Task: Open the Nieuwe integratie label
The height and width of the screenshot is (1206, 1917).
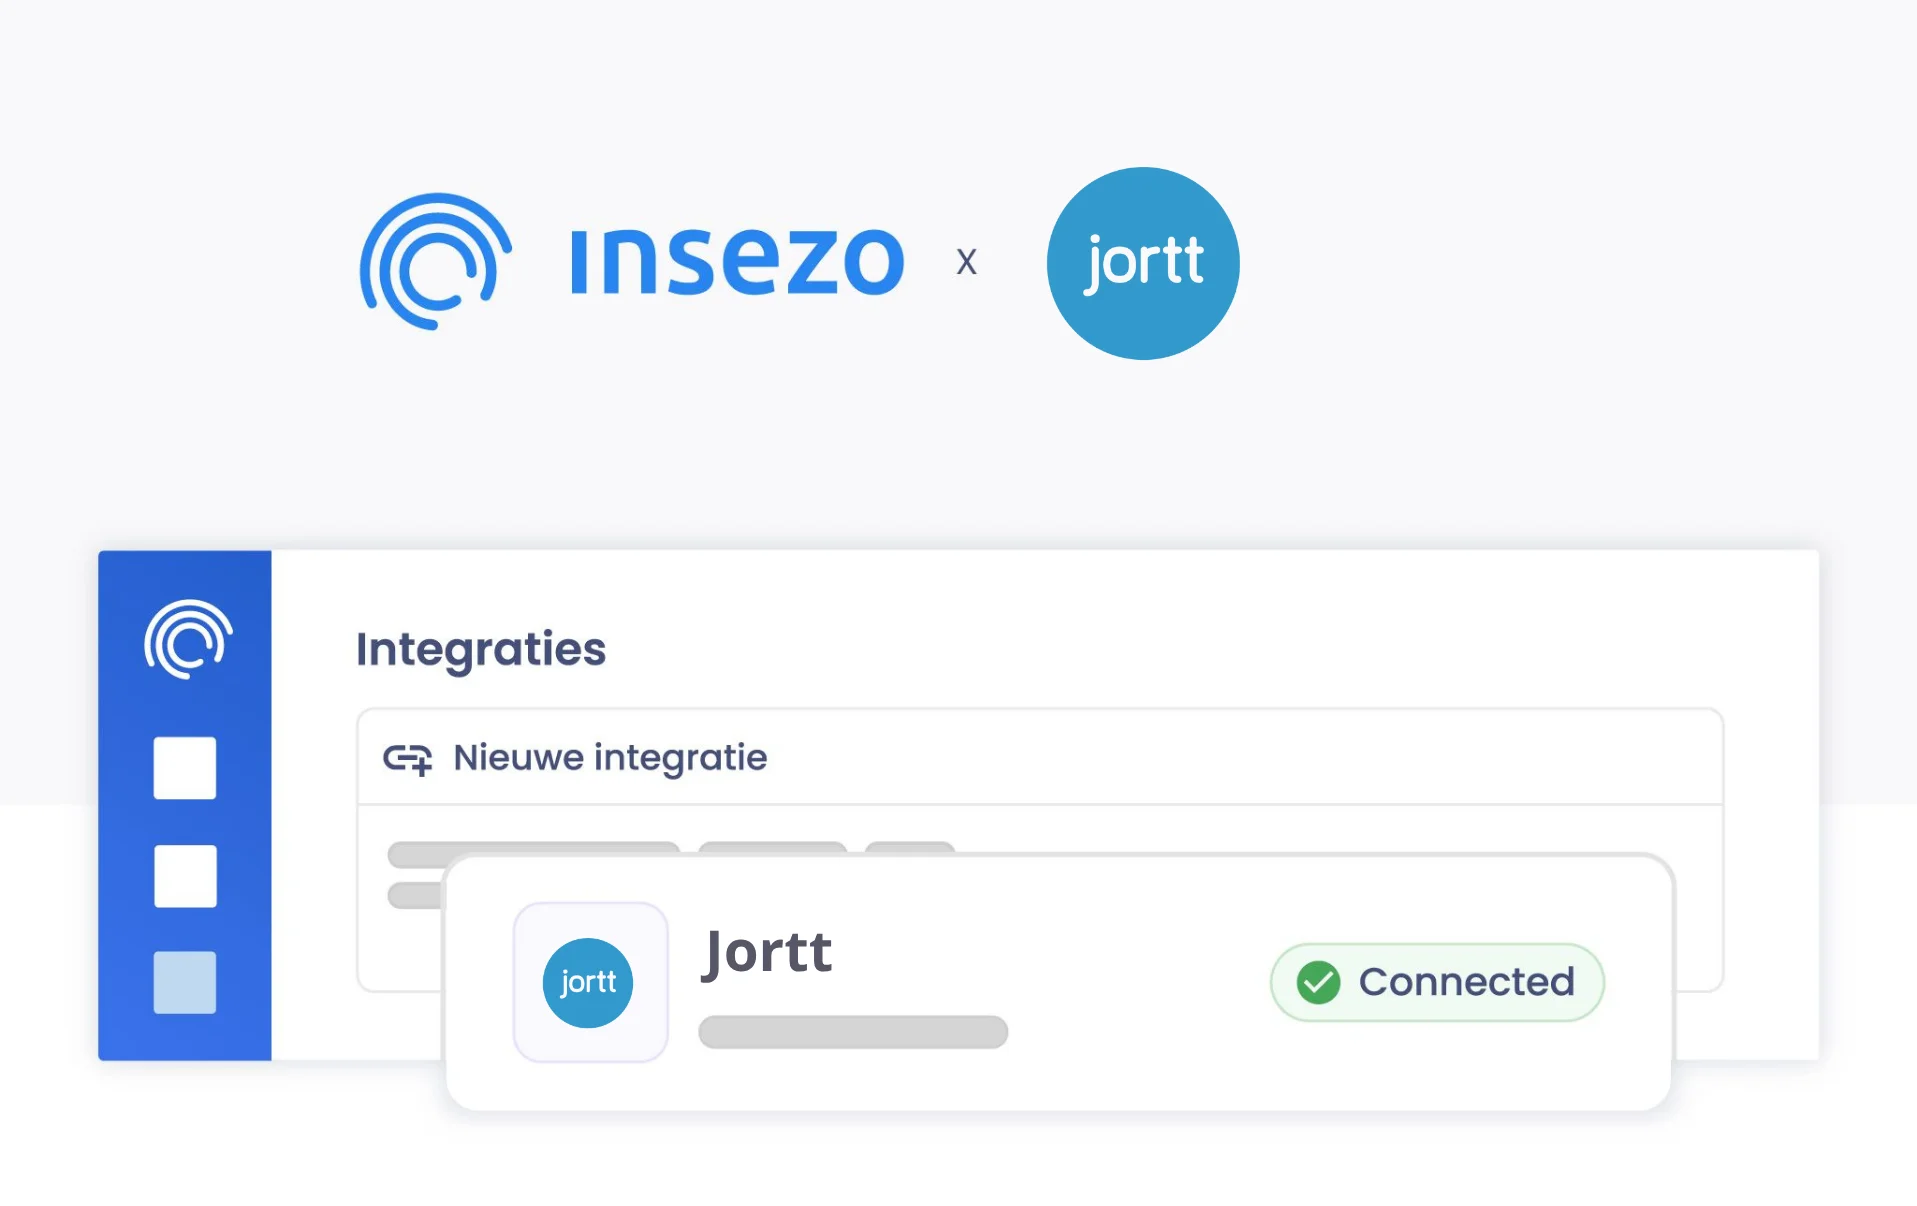Action: 610,758
